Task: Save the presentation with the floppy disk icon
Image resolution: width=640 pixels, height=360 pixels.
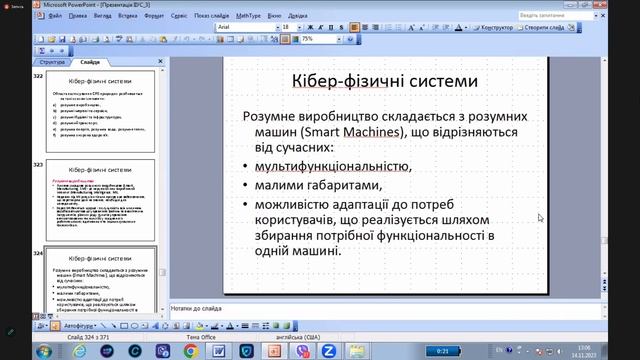Action: [x=62, y=40]
